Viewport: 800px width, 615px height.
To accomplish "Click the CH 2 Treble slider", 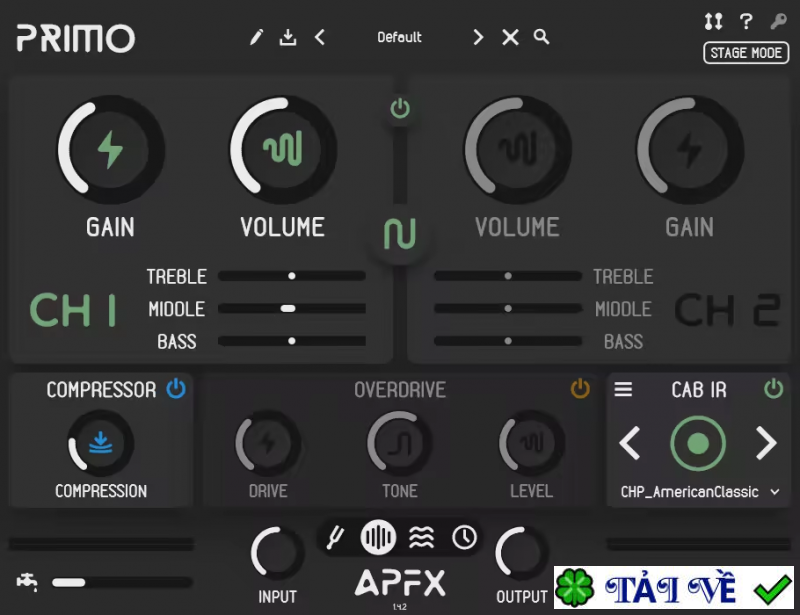I will pyautogui.click(x=508, y=276).
